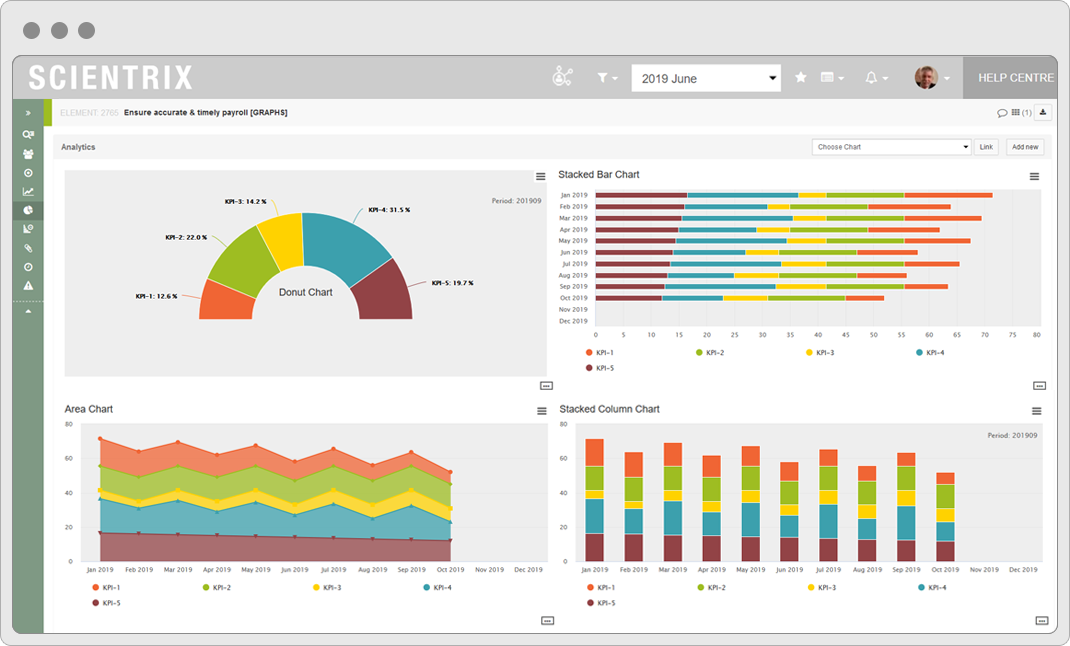Toggle KPI-4 legend in Area Chart
The height and width of the screenshot is (646, 1070).
(x=437, y=587)
